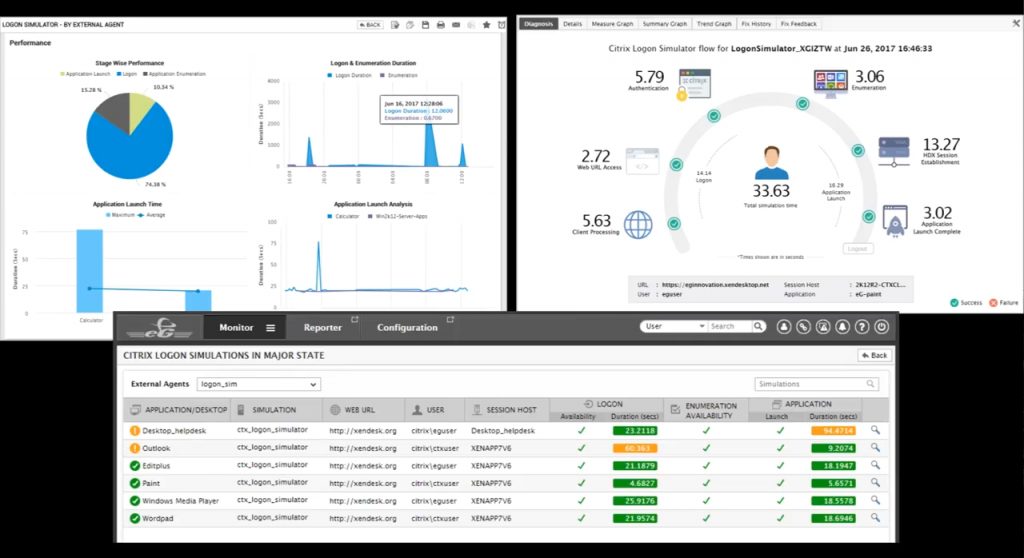Click magnifier details icon for Wordpad row

pos(875,517)
